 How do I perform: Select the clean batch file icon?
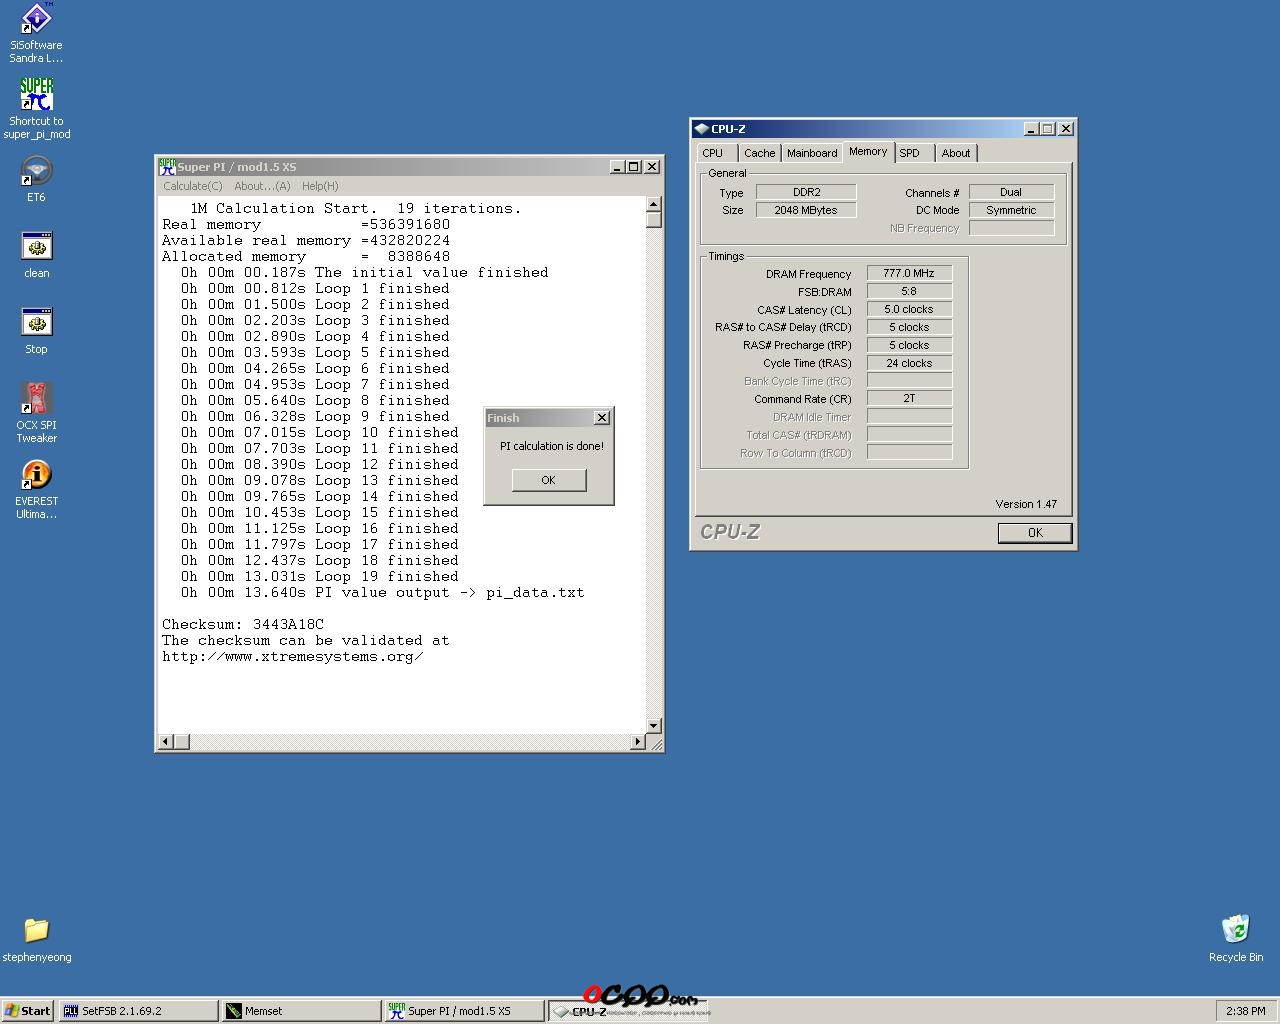pos(36,247)
